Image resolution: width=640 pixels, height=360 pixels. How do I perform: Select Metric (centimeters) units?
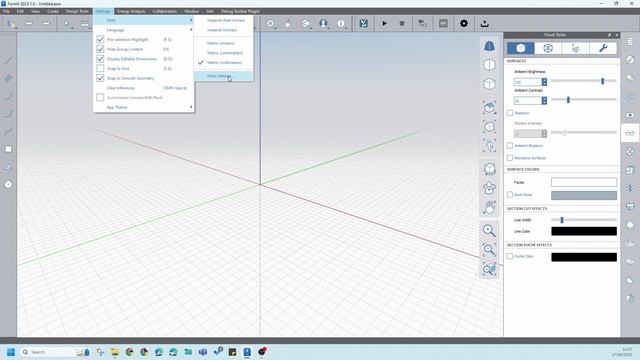click(x=224, y=53)
